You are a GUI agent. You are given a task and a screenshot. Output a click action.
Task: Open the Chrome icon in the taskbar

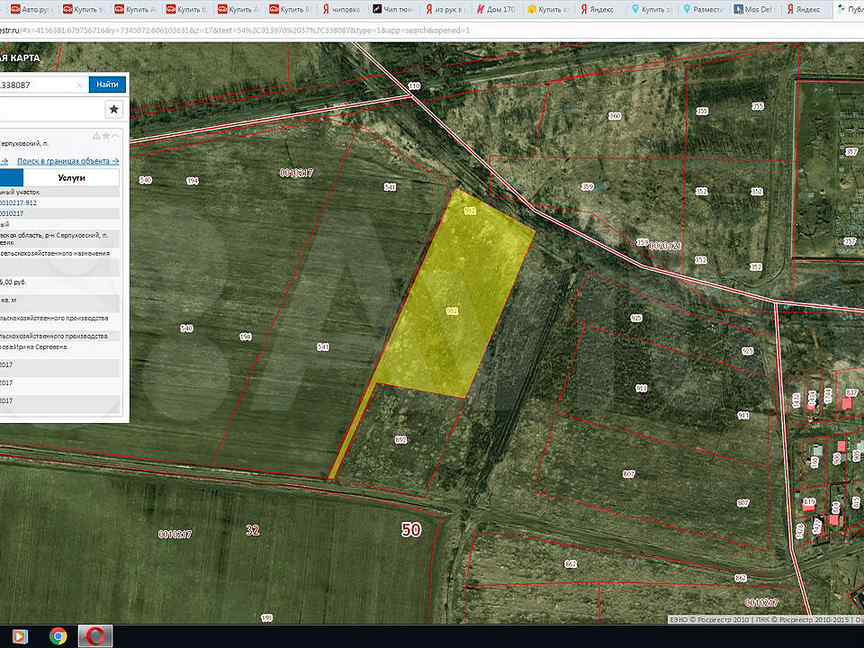click(59, 636)
